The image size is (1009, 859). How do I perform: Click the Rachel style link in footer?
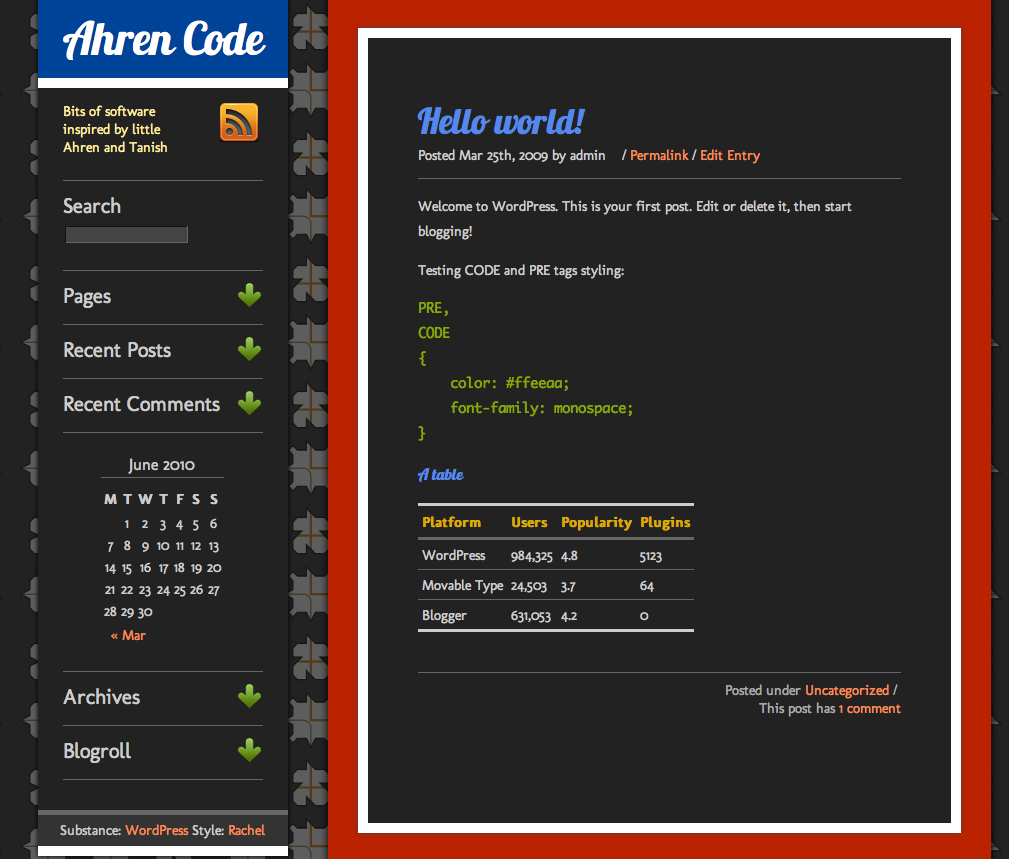click(x=246, y=830)
